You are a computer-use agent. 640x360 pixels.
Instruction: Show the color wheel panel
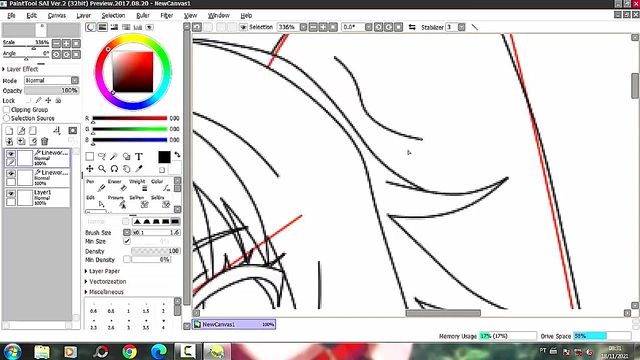(x=90, y=27)
